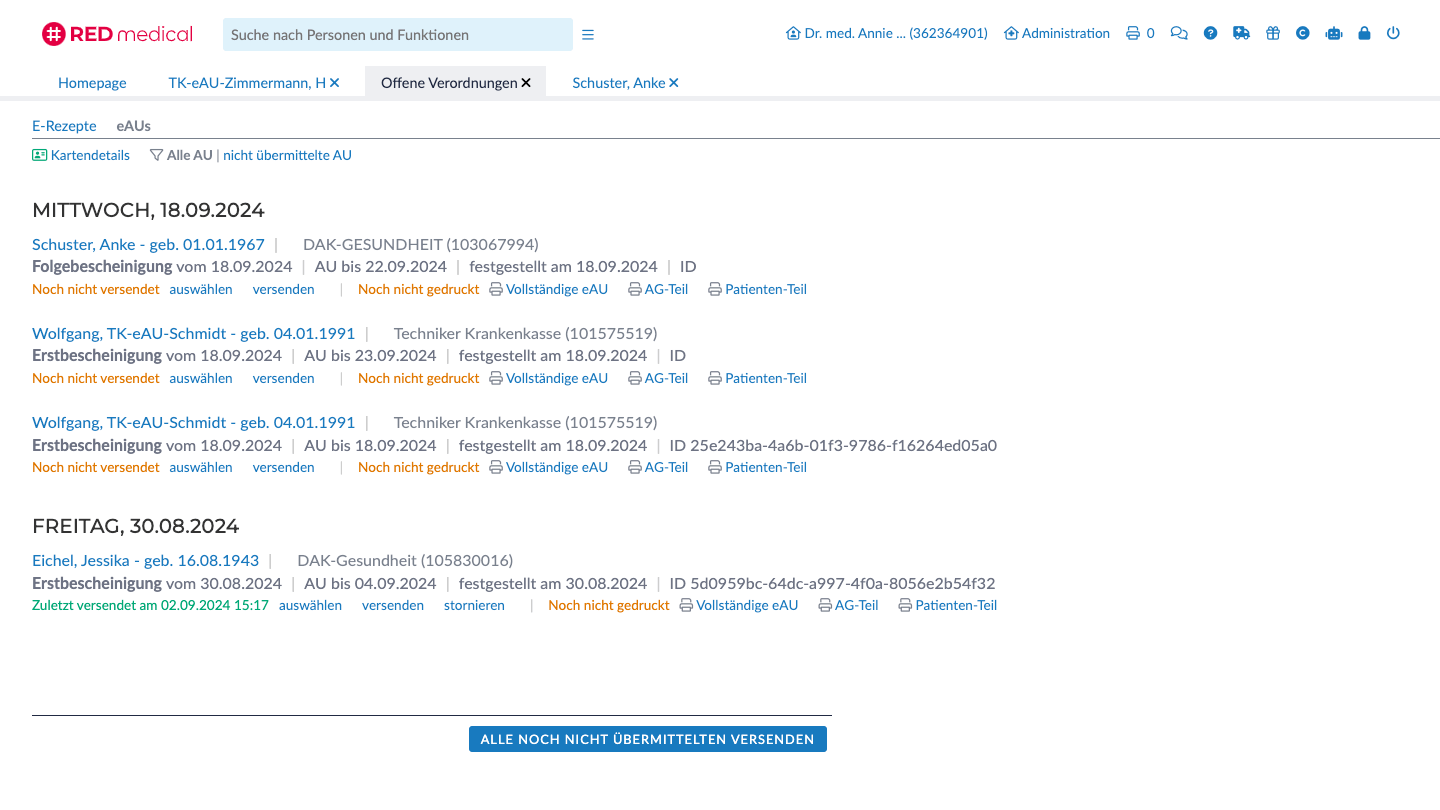Click the MITTWOCH, 18.09.2024 heading
1440x810 pixels.
[148, 210]
